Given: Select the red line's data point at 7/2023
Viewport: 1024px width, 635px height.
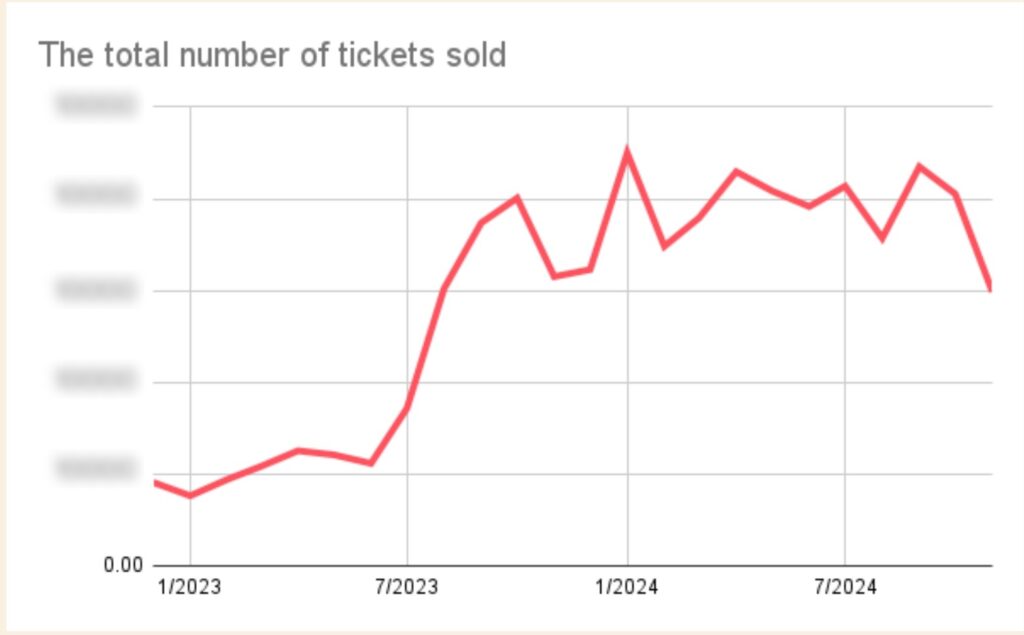Looking at the screenshot, I should tap(407, 407).
